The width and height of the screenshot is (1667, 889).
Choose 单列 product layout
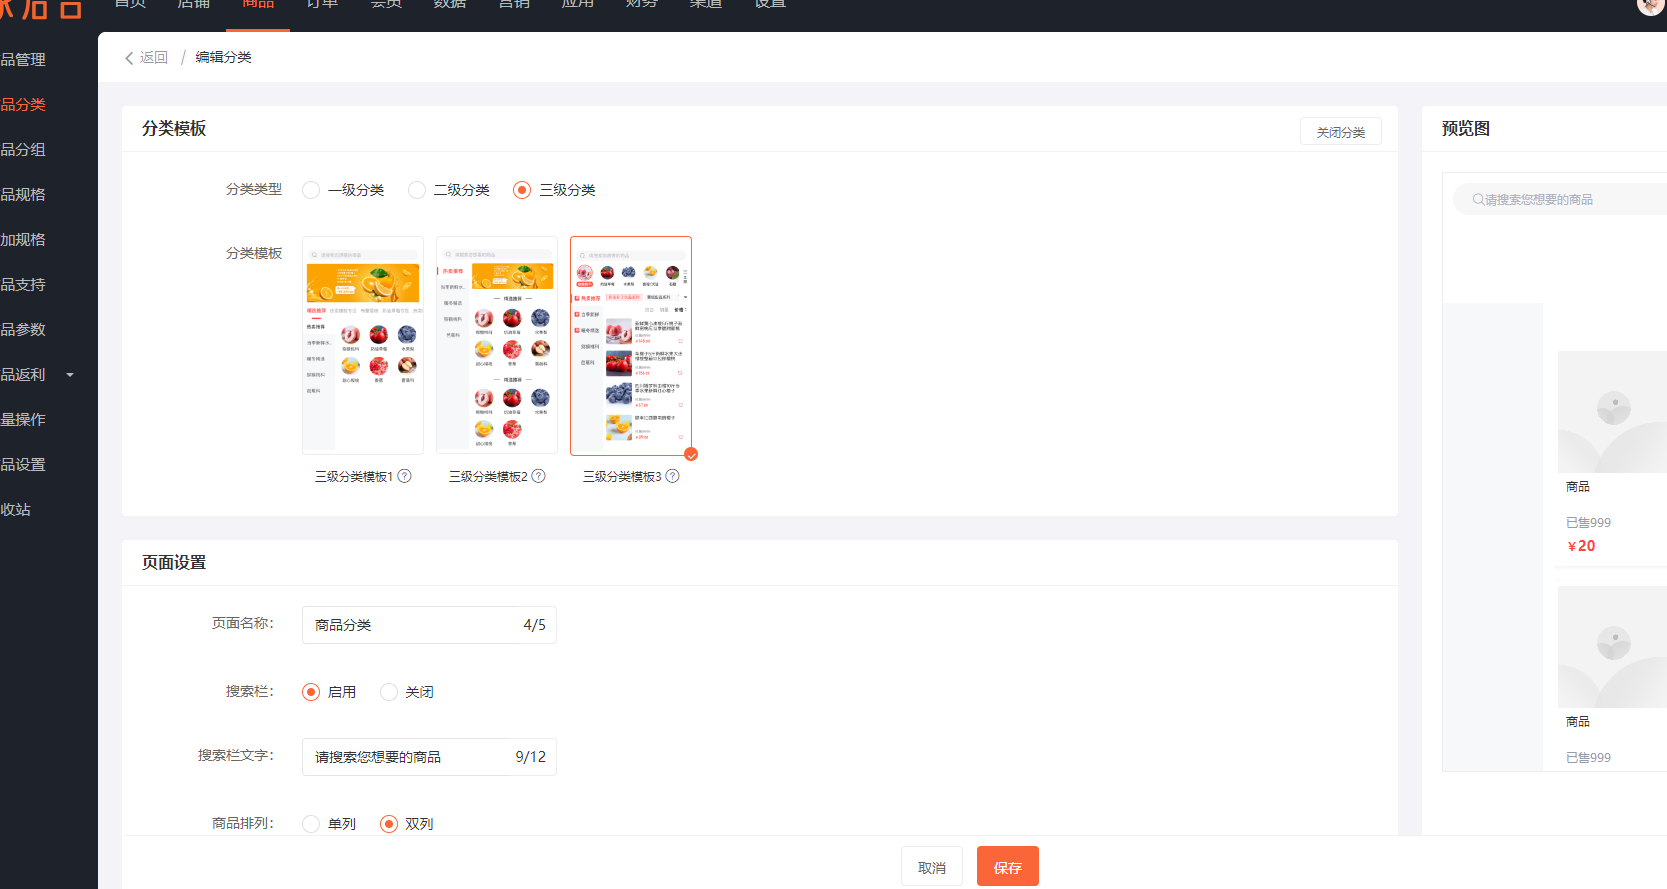coord(312,824)
